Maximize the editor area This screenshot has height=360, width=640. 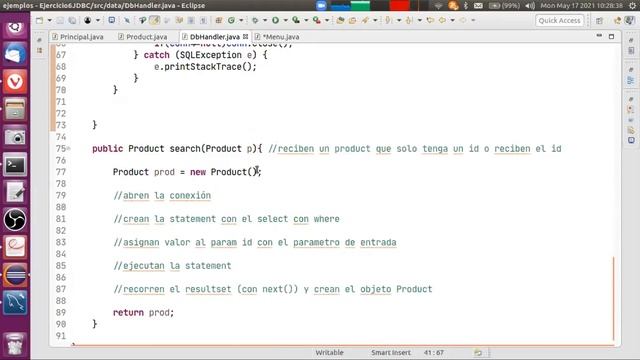click(x=611, y=36)
